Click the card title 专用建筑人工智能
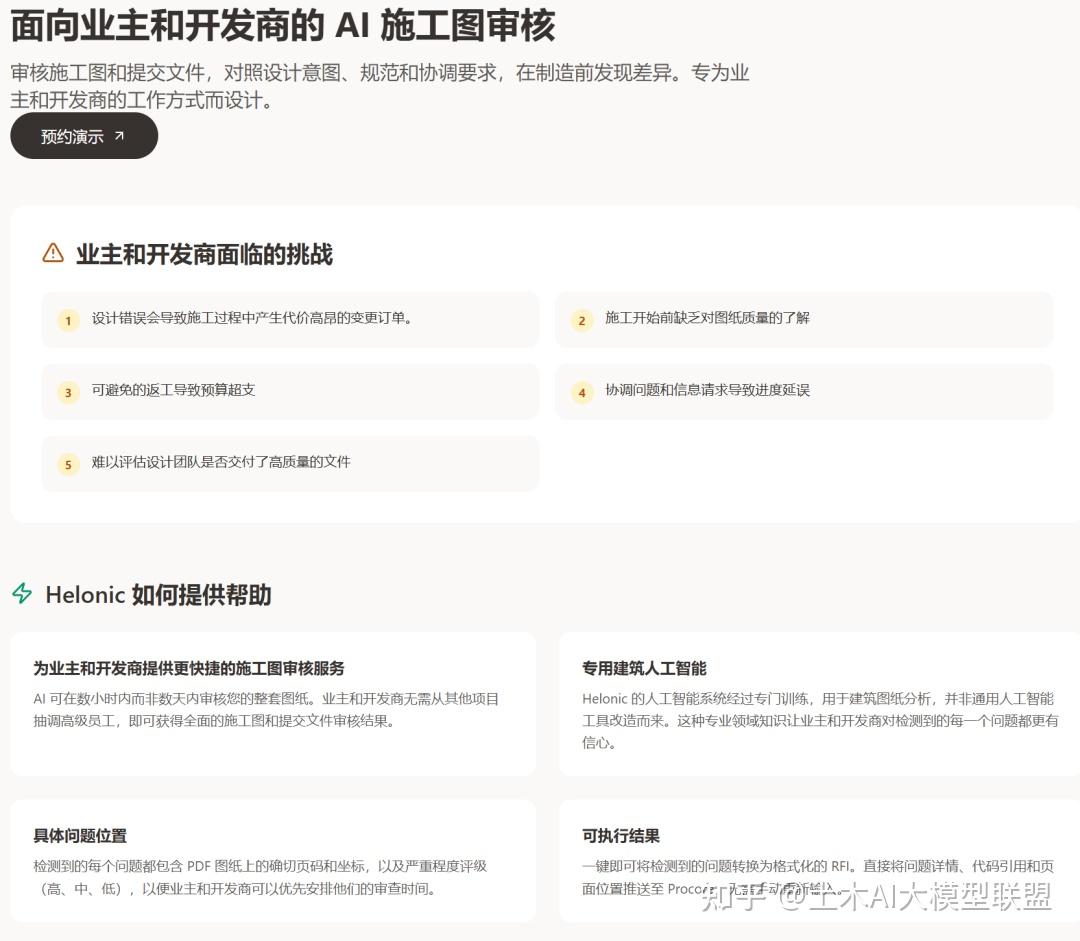This screenshot has height=941, width=1080. (x=644, y=668)
